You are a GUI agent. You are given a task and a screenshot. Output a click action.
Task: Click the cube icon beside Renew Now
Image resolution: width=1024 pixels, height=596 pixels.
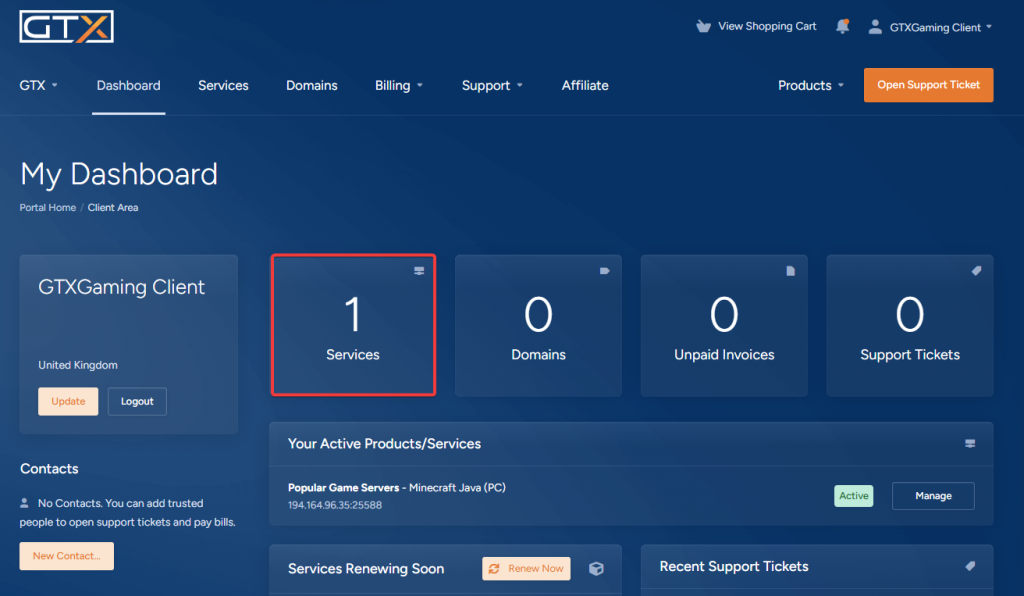coord(596,569)
